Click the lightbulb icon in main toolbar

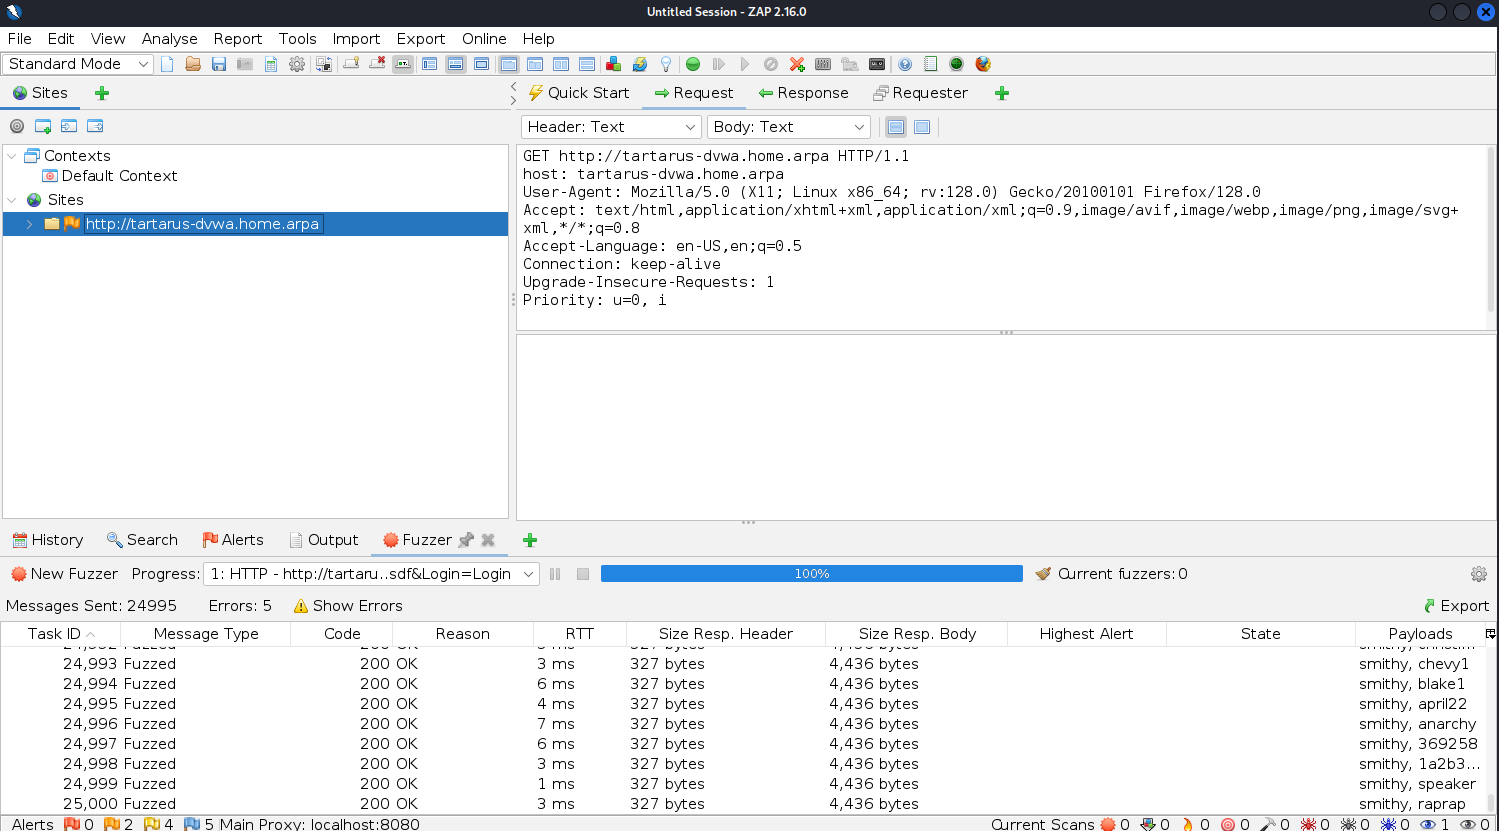click(666, 64)
